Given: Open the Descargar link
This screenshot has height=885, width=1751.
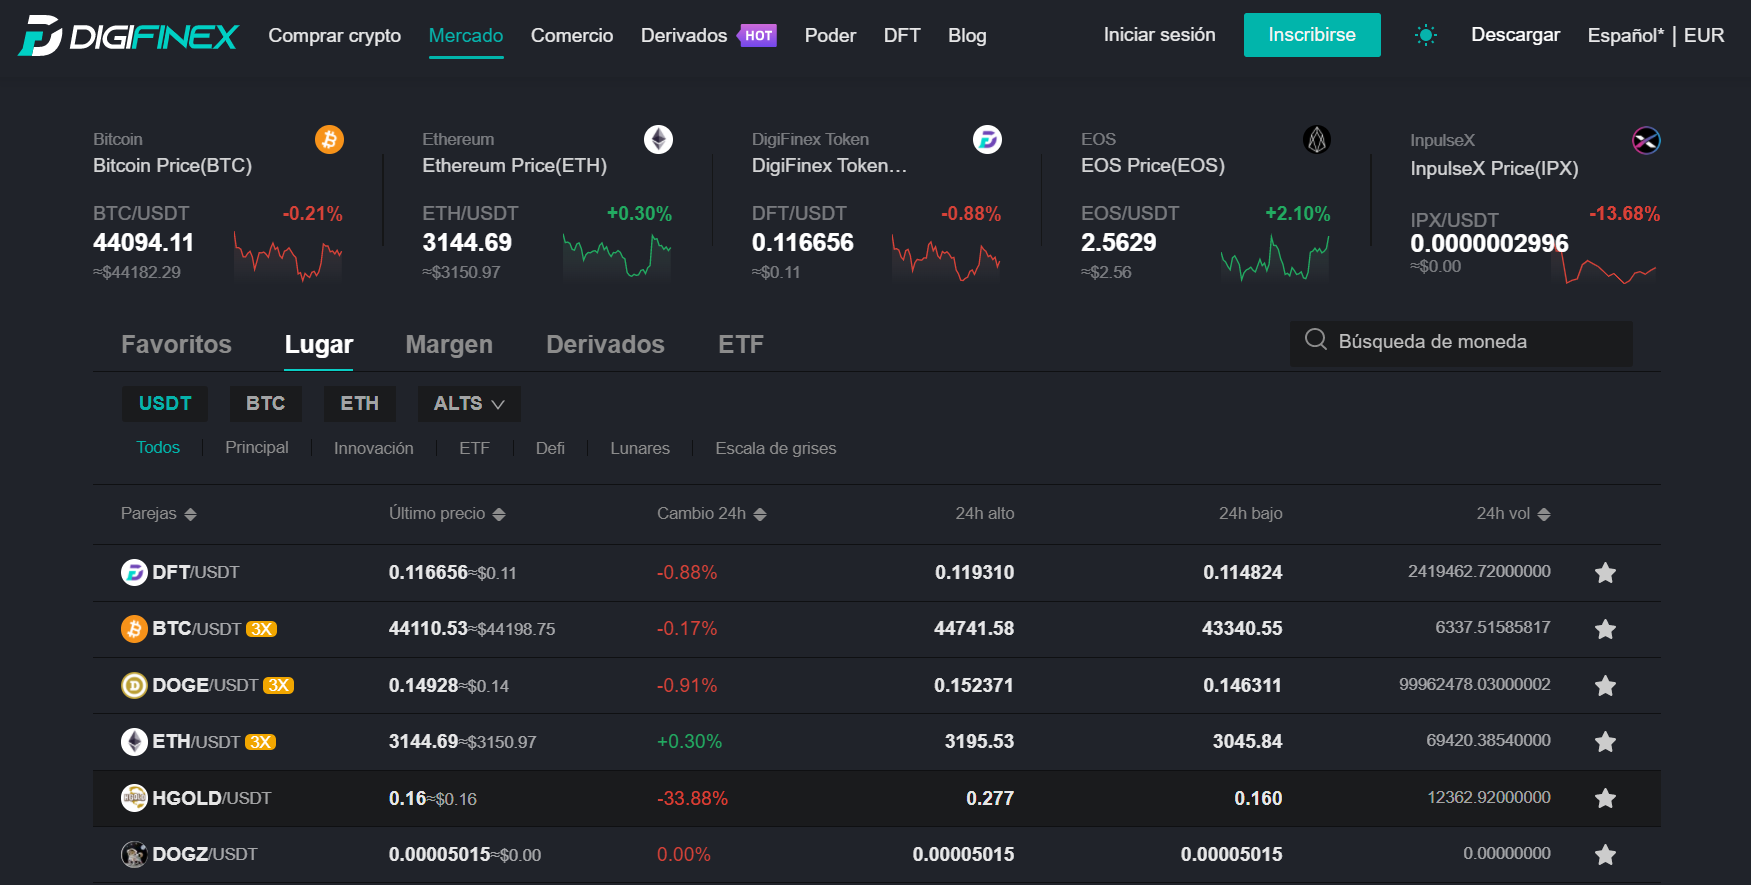Looking at the screenshot, I should pos(1515,35).
